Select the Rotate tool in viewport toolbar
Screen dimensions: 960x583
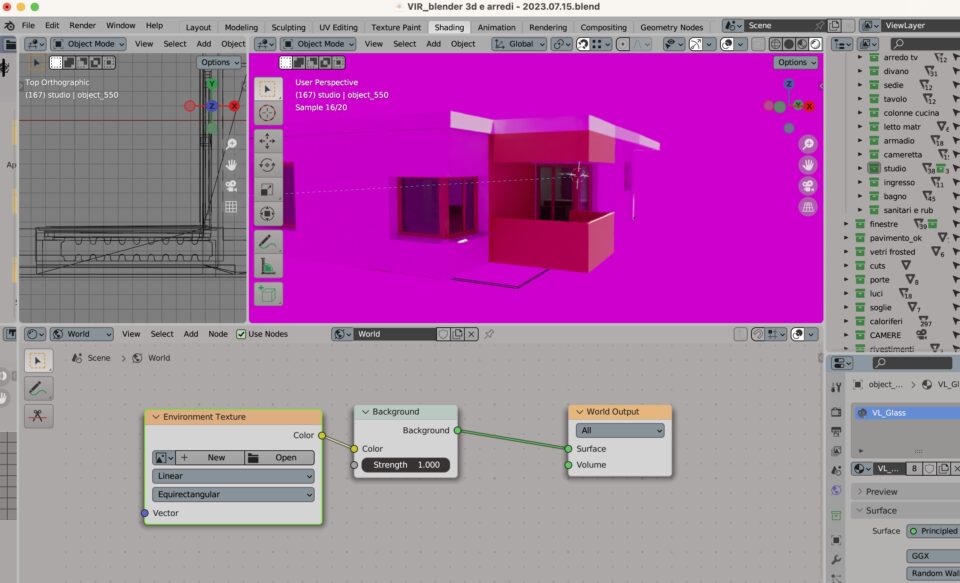click(x=267, y=165)
